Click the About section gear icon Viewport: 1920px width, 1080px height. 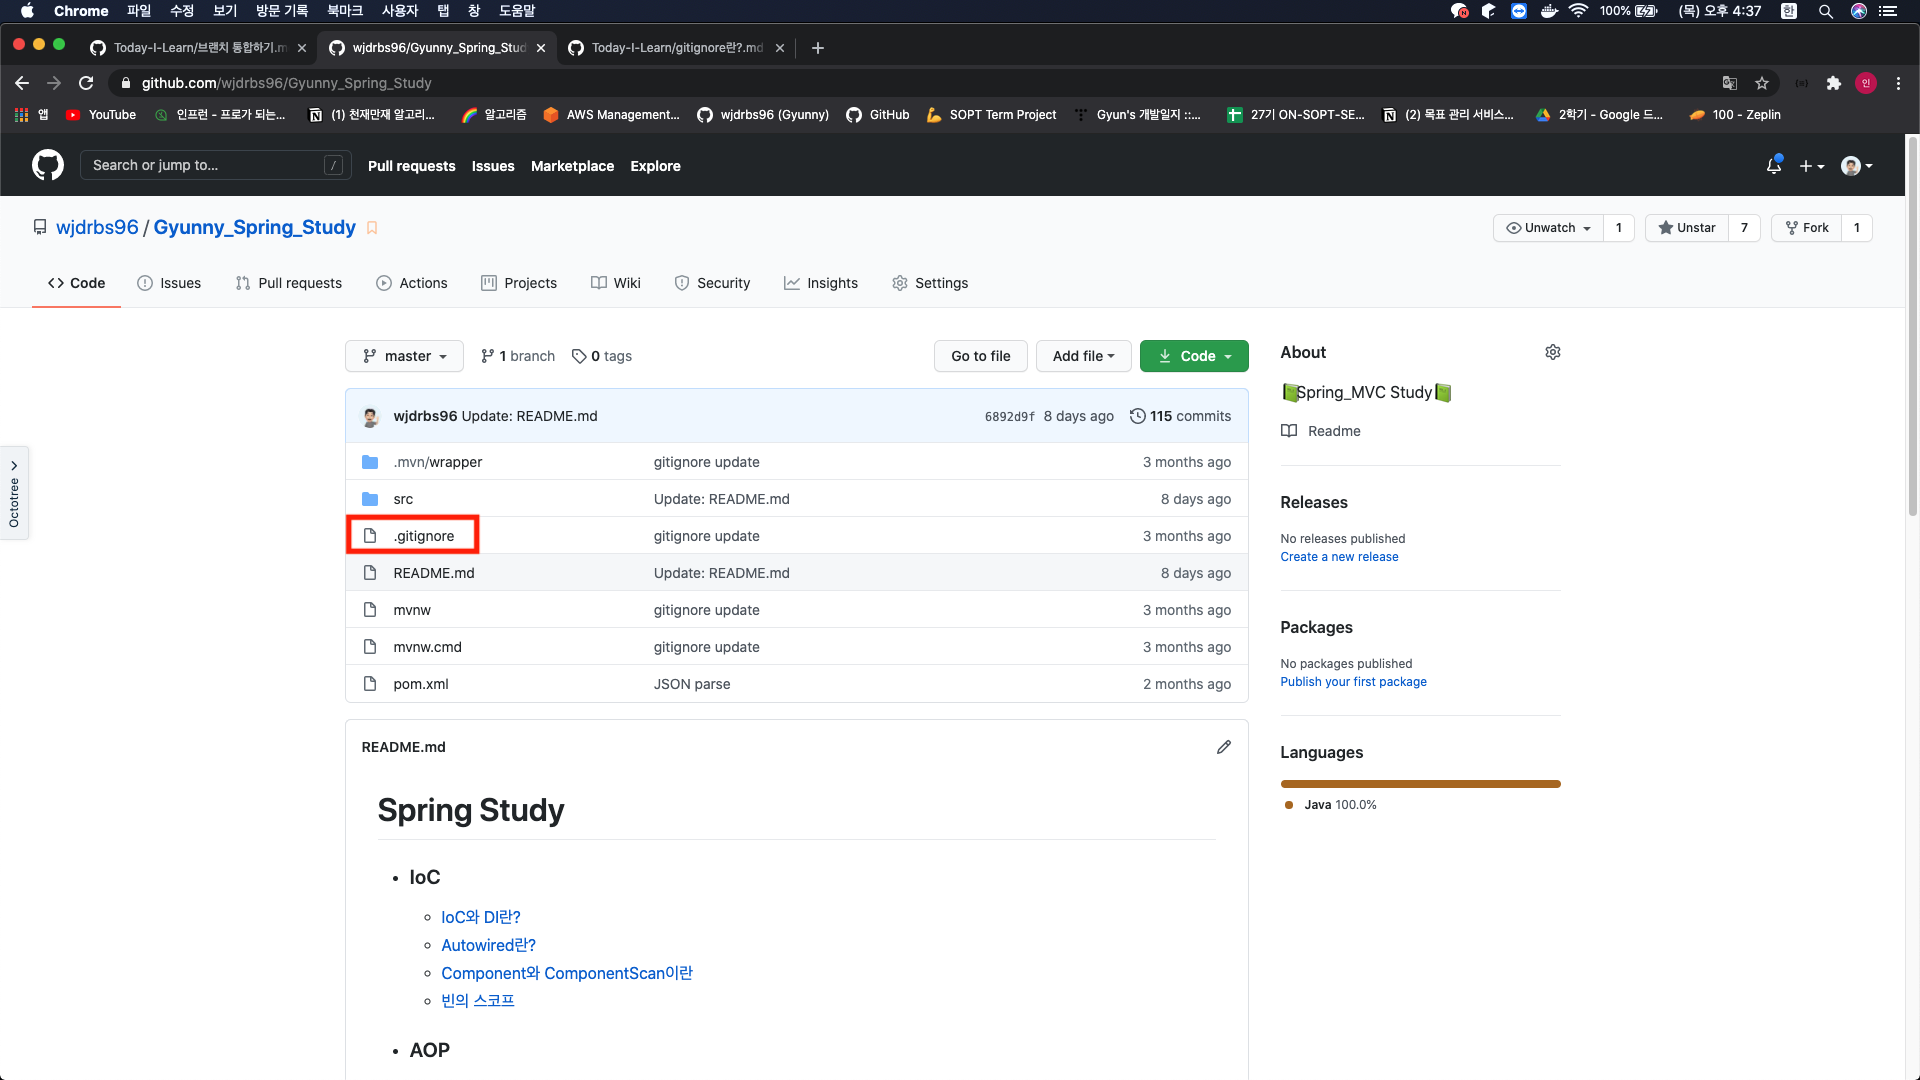[x=1552, y=352]
